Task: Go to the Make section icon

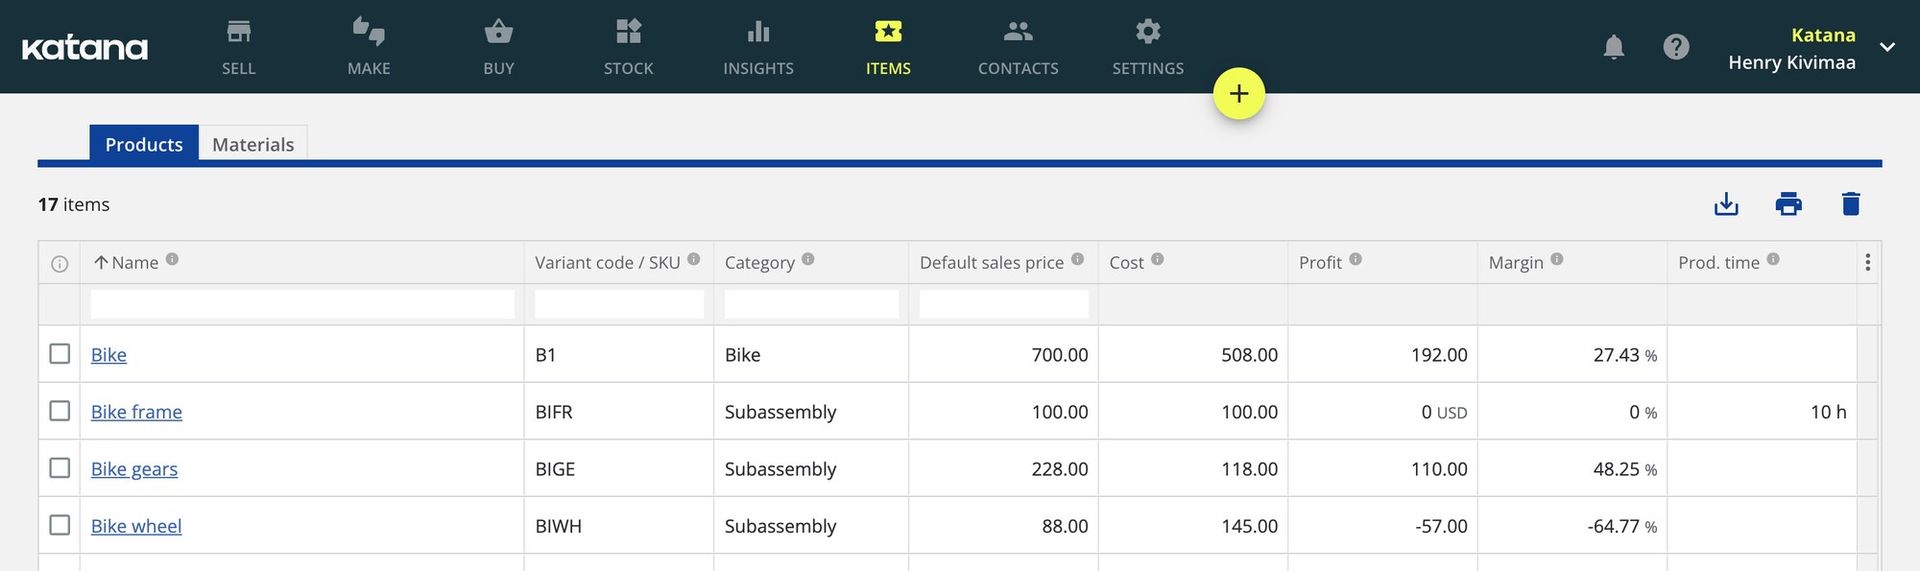Action: (x=368, y=32)
